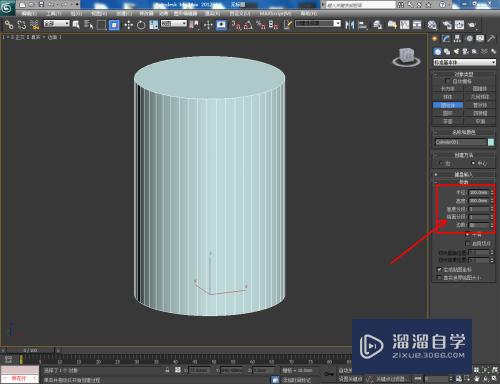Screen dimensions: 500x384
Task: Click the Bind to Space Warp tool
Action: [x=34, y=25]
